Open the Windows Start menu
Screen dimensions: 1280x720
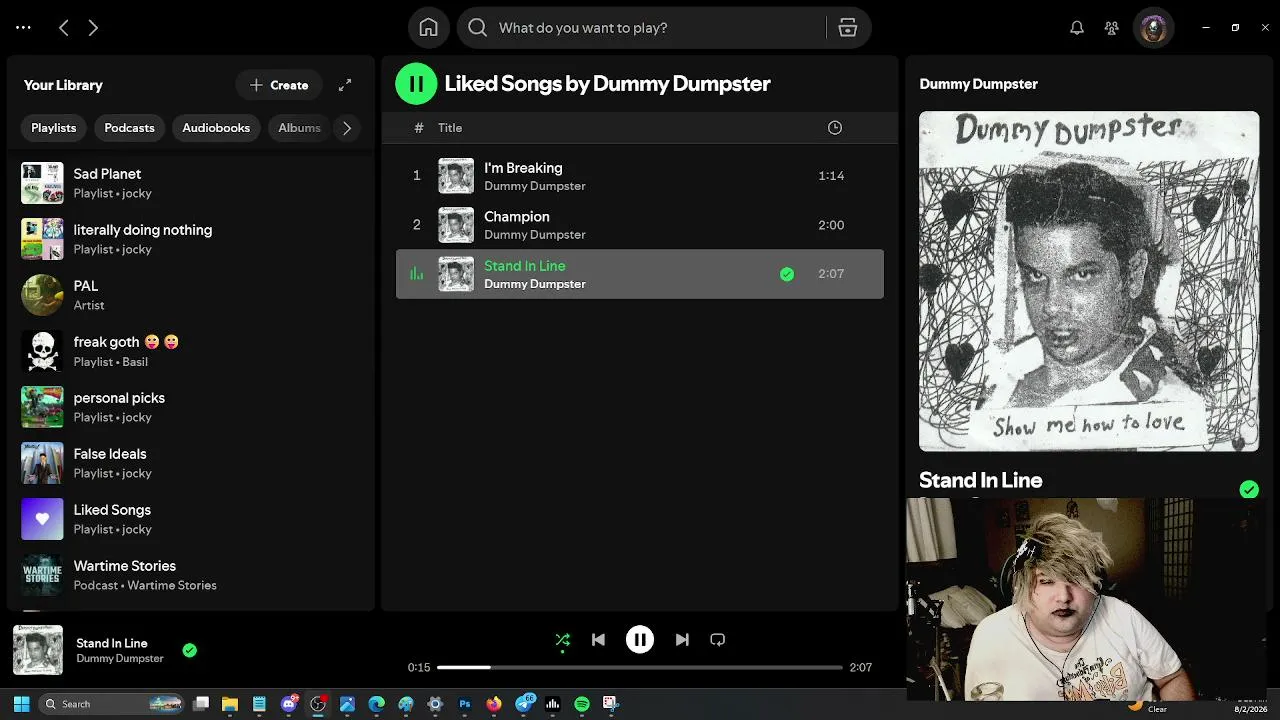(21, 704)
